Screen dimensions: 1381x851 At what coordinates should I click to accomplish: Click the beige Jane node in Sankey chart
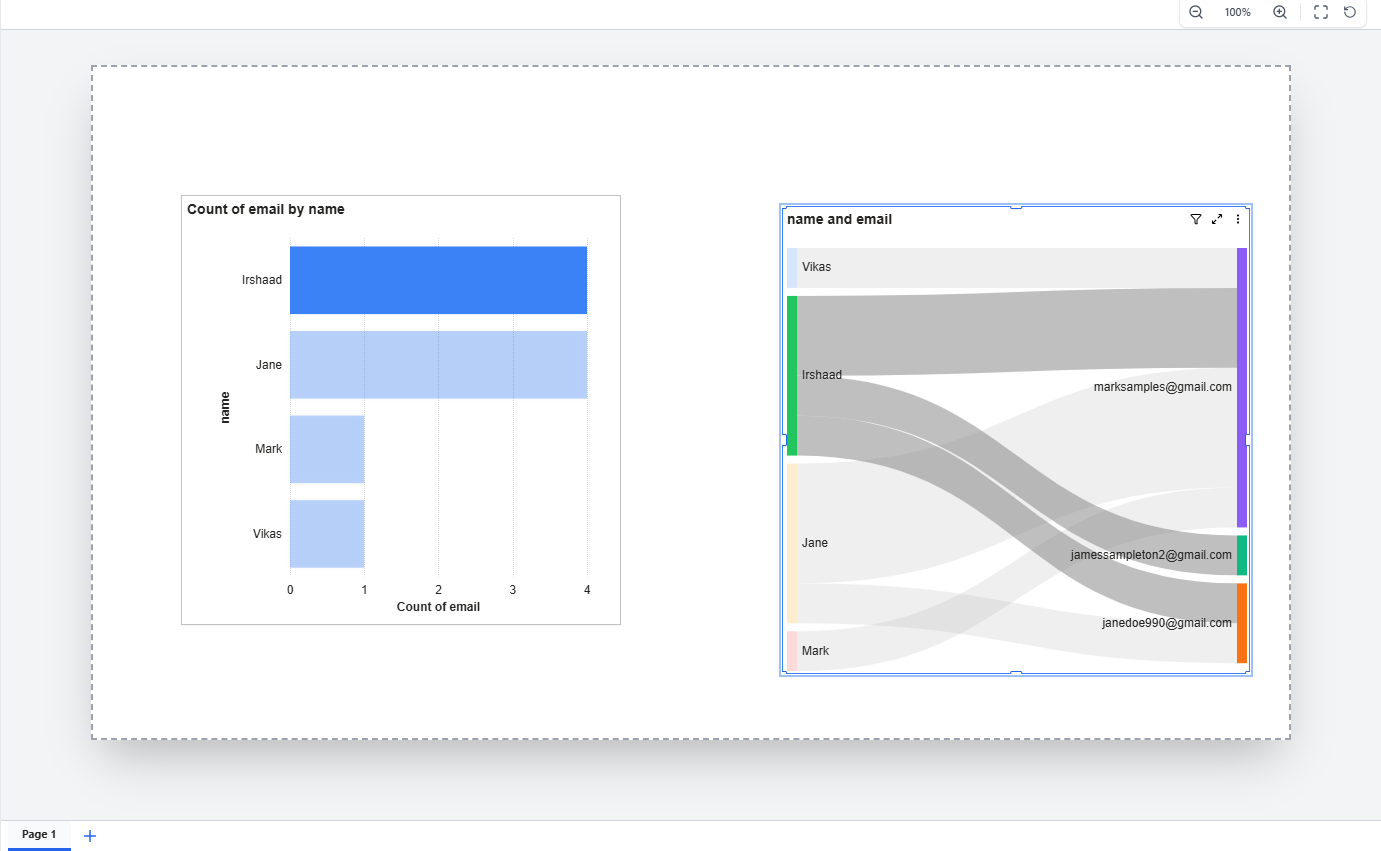coord(792,543)
